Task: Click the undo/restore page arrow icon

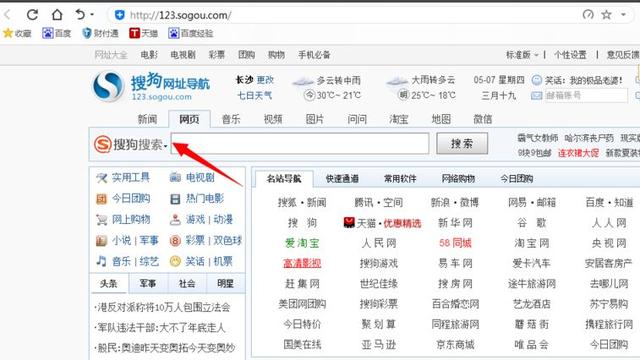Action: tap(80, 15)
